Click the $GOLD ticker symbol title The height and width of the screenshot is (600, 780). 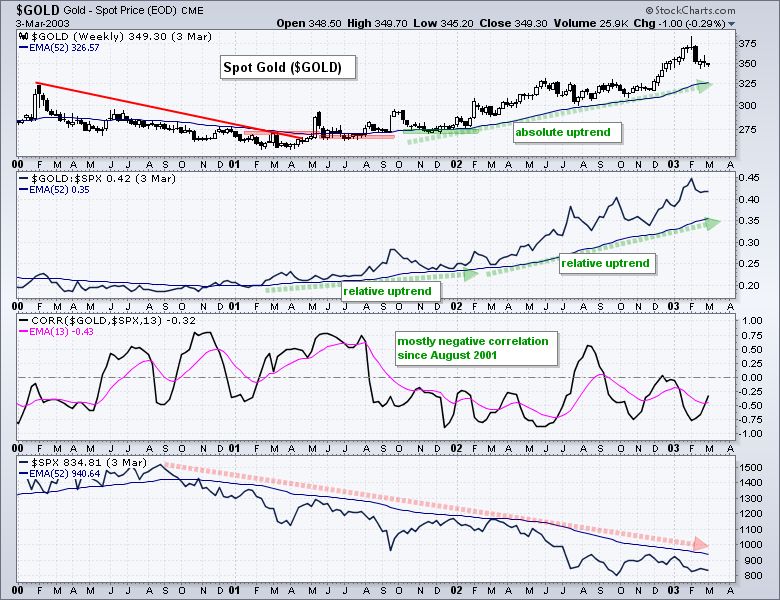tap(38, 10)
